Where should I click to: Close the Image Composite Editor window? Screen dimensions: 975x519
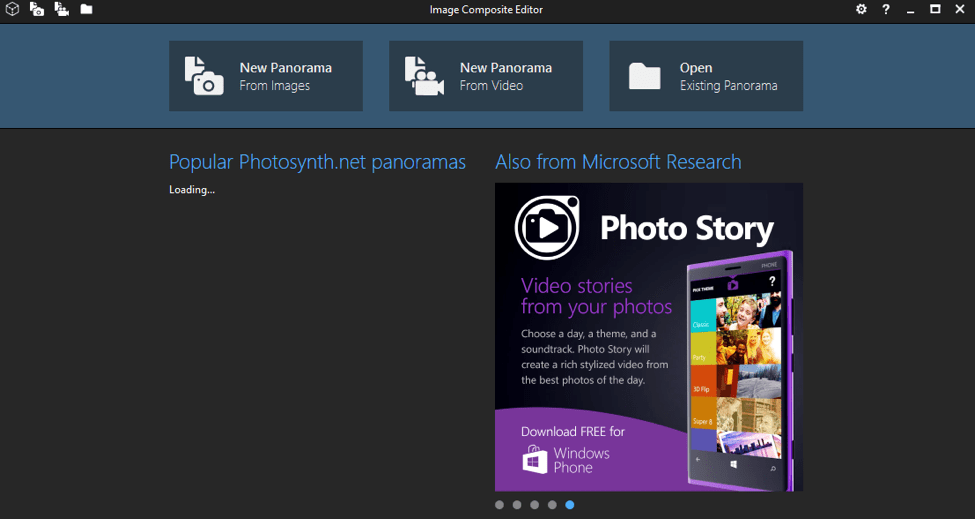[x=959, y=9]
